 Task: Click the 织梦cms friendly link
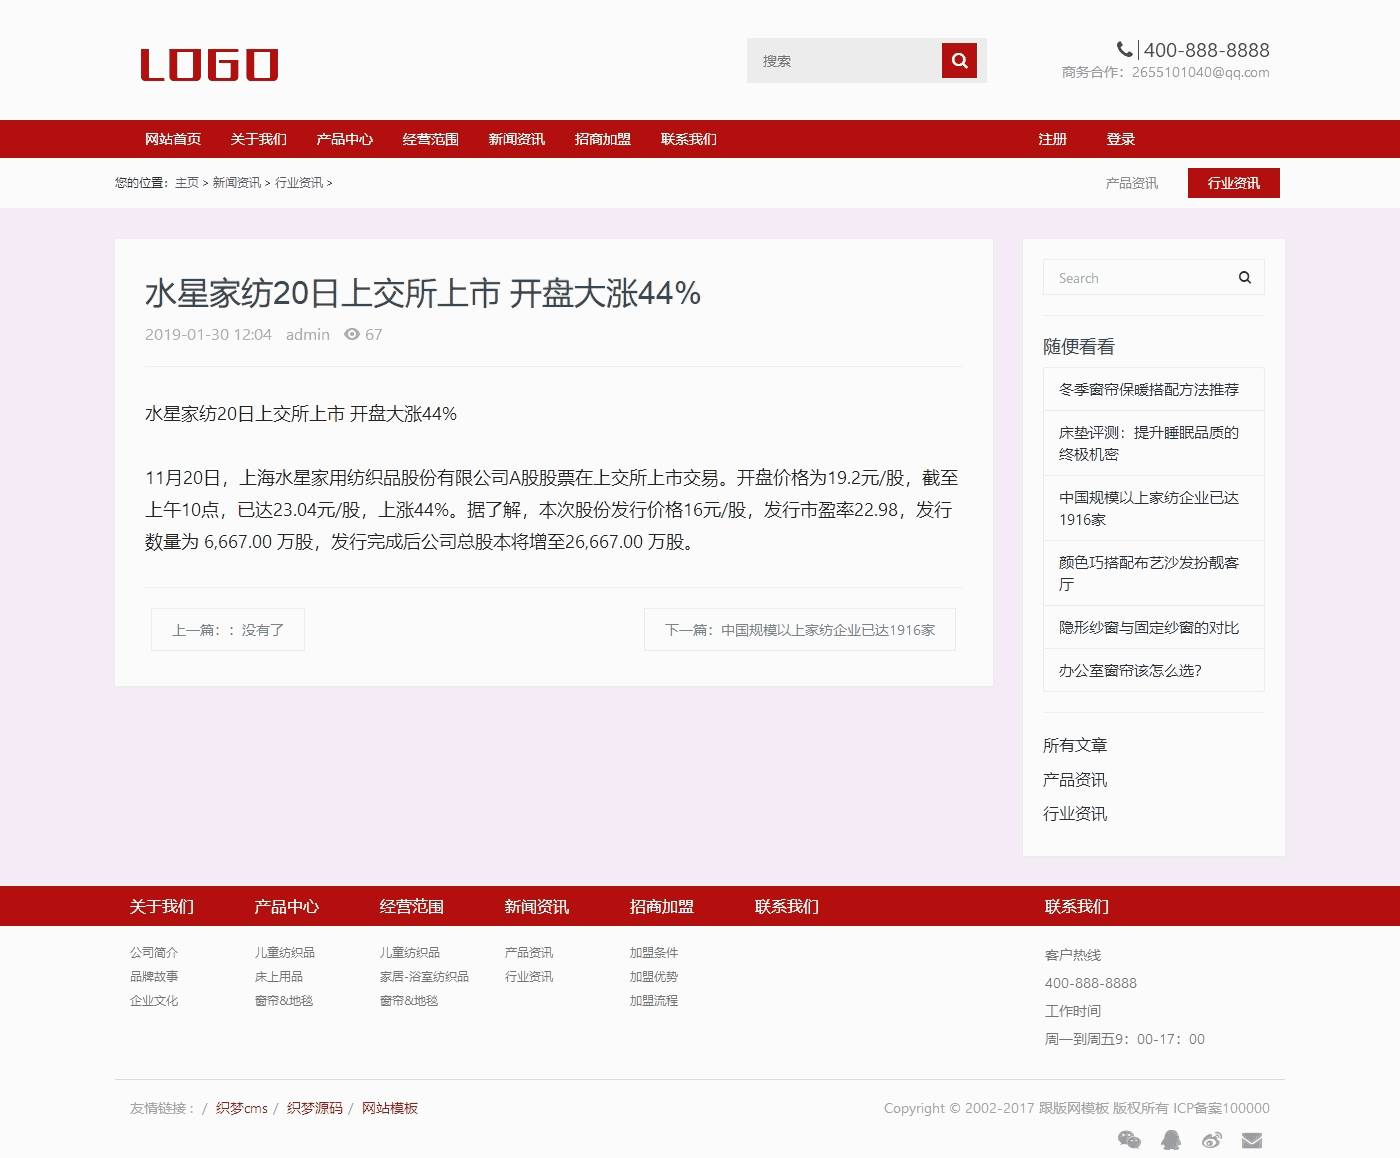242,1108
